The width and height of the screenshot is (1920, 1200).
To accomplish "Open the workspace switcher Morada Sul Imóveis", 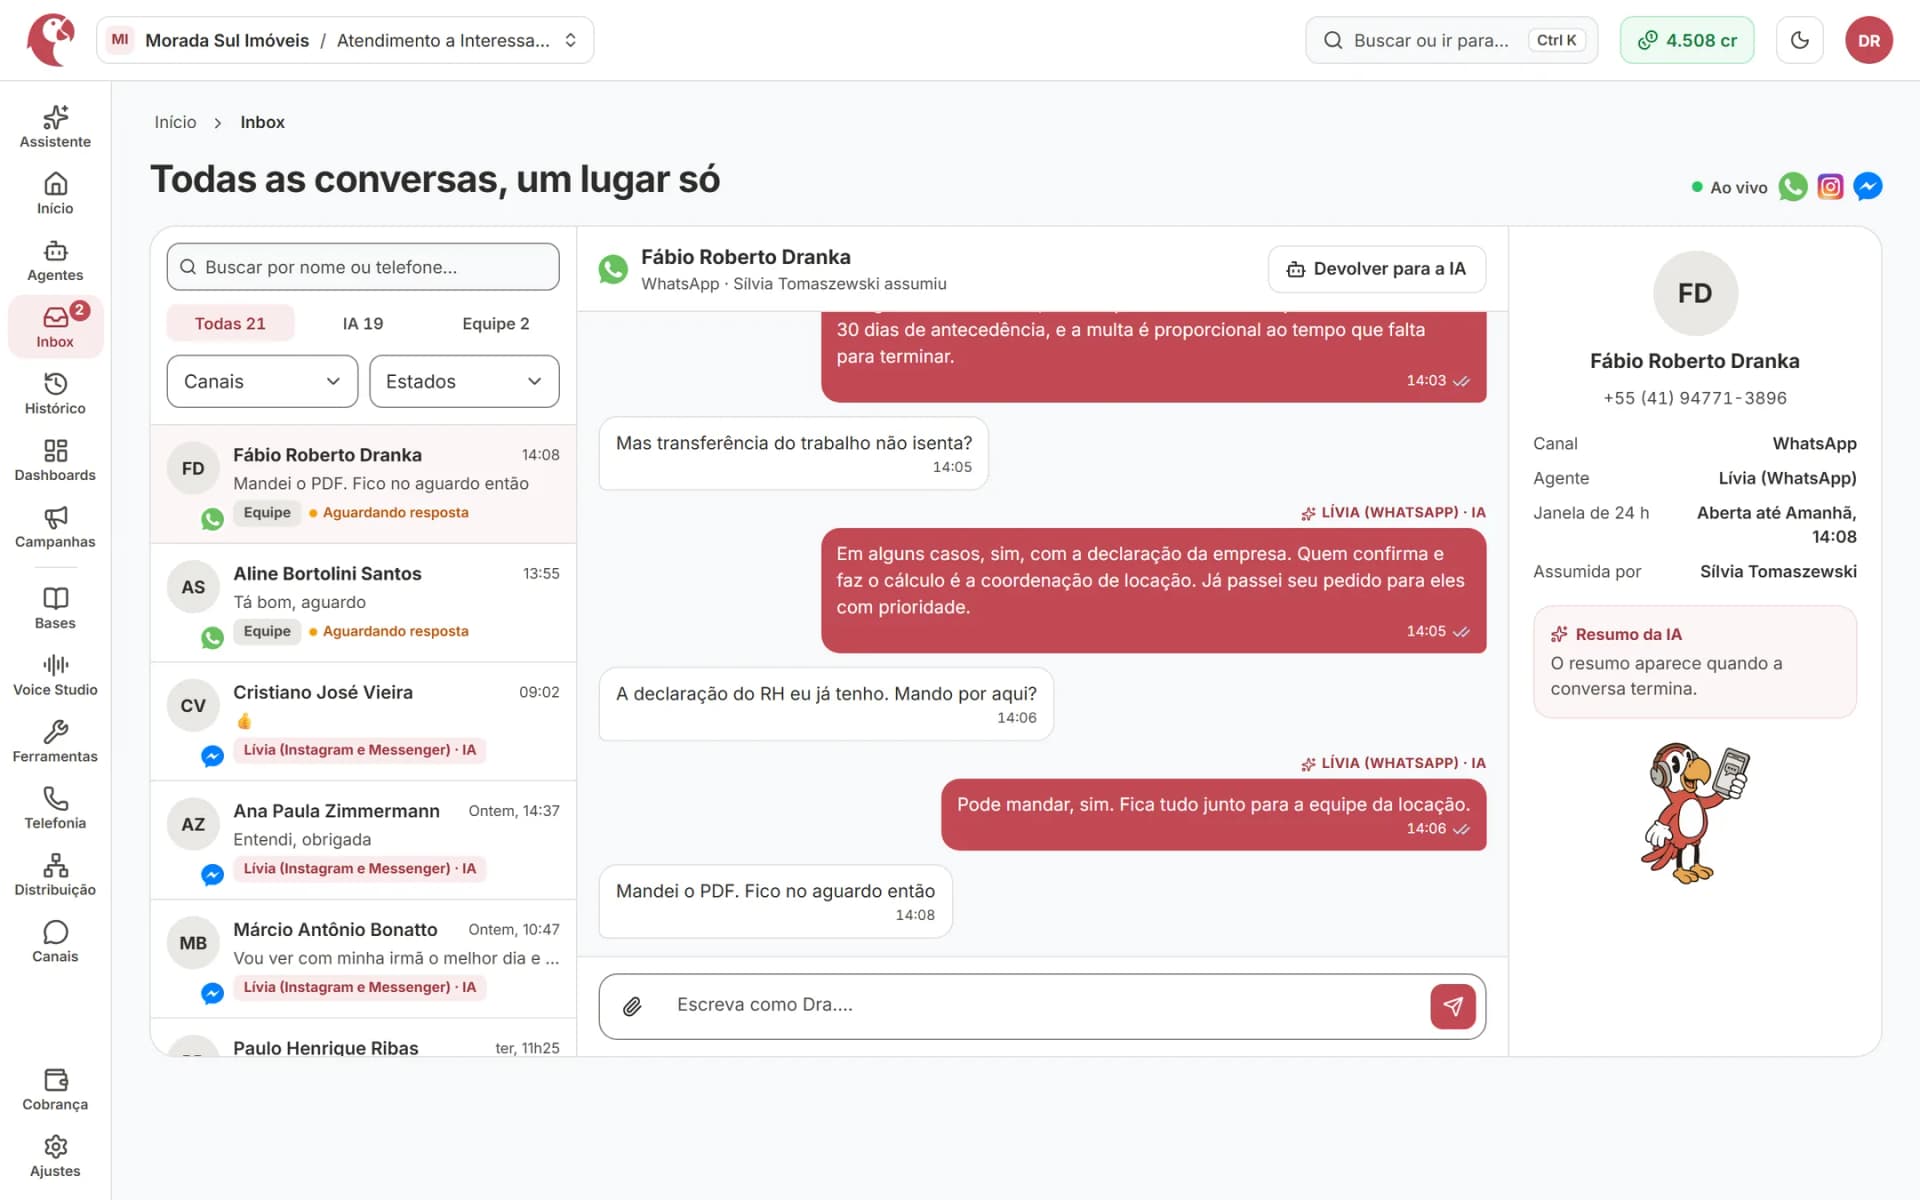I will pyautogui.click(x=345, y=40).
